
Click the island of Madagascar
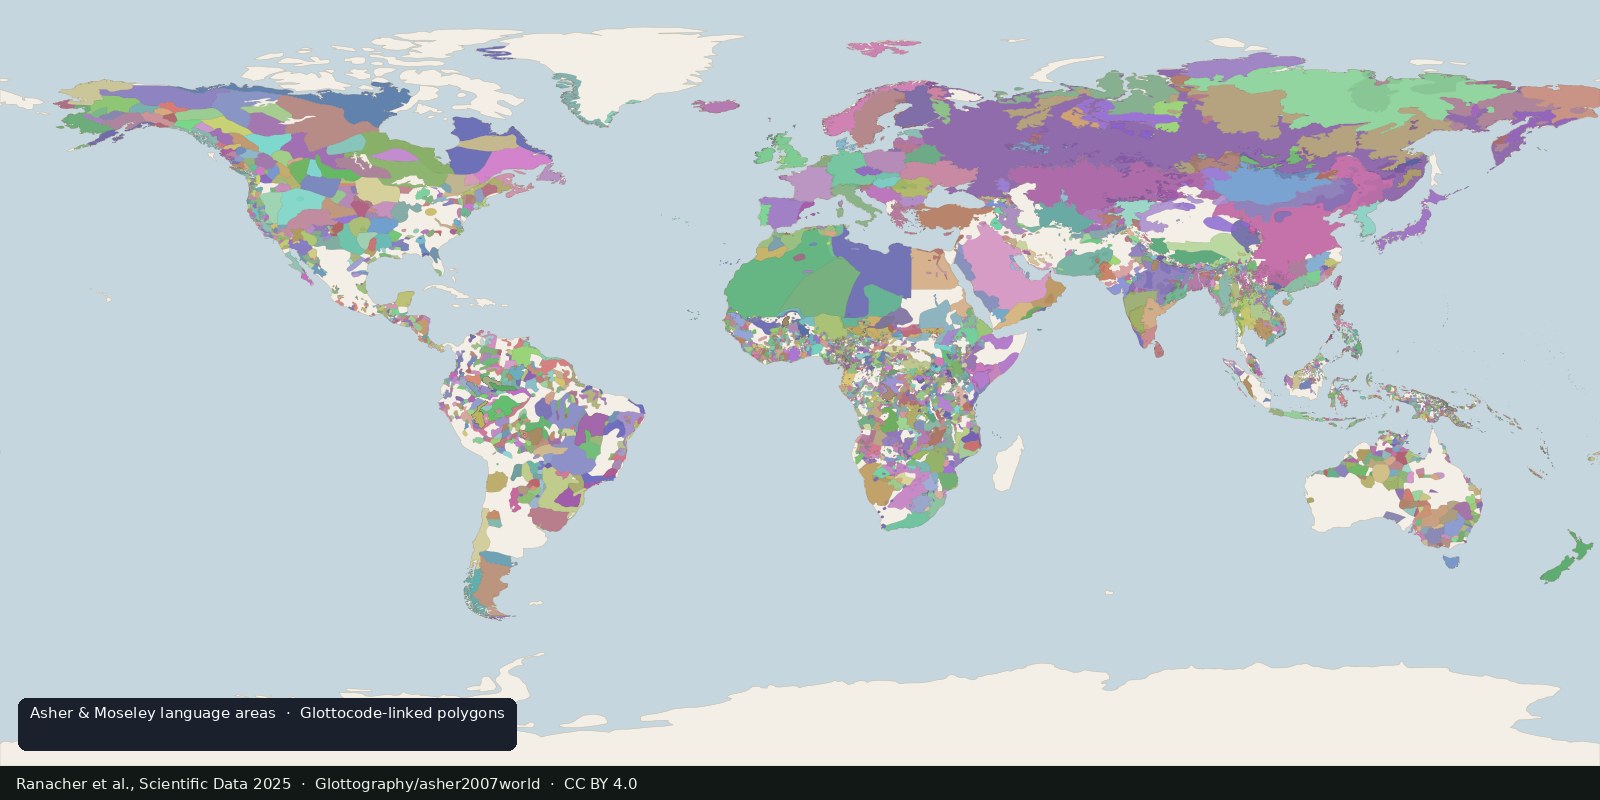click(1008, 465)
